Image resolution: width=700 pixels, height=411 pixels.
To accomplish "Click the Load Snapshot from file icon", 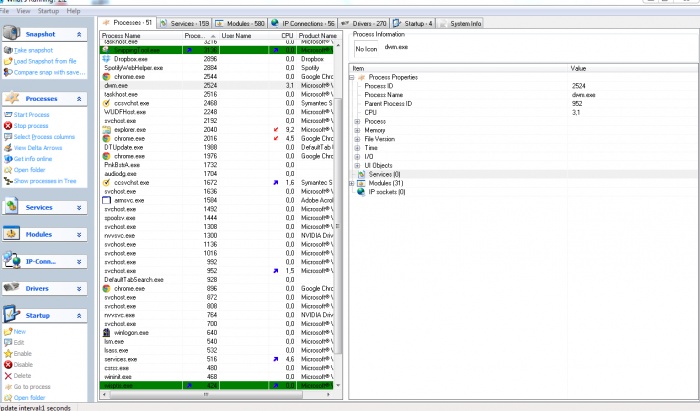I will point(8,61).
